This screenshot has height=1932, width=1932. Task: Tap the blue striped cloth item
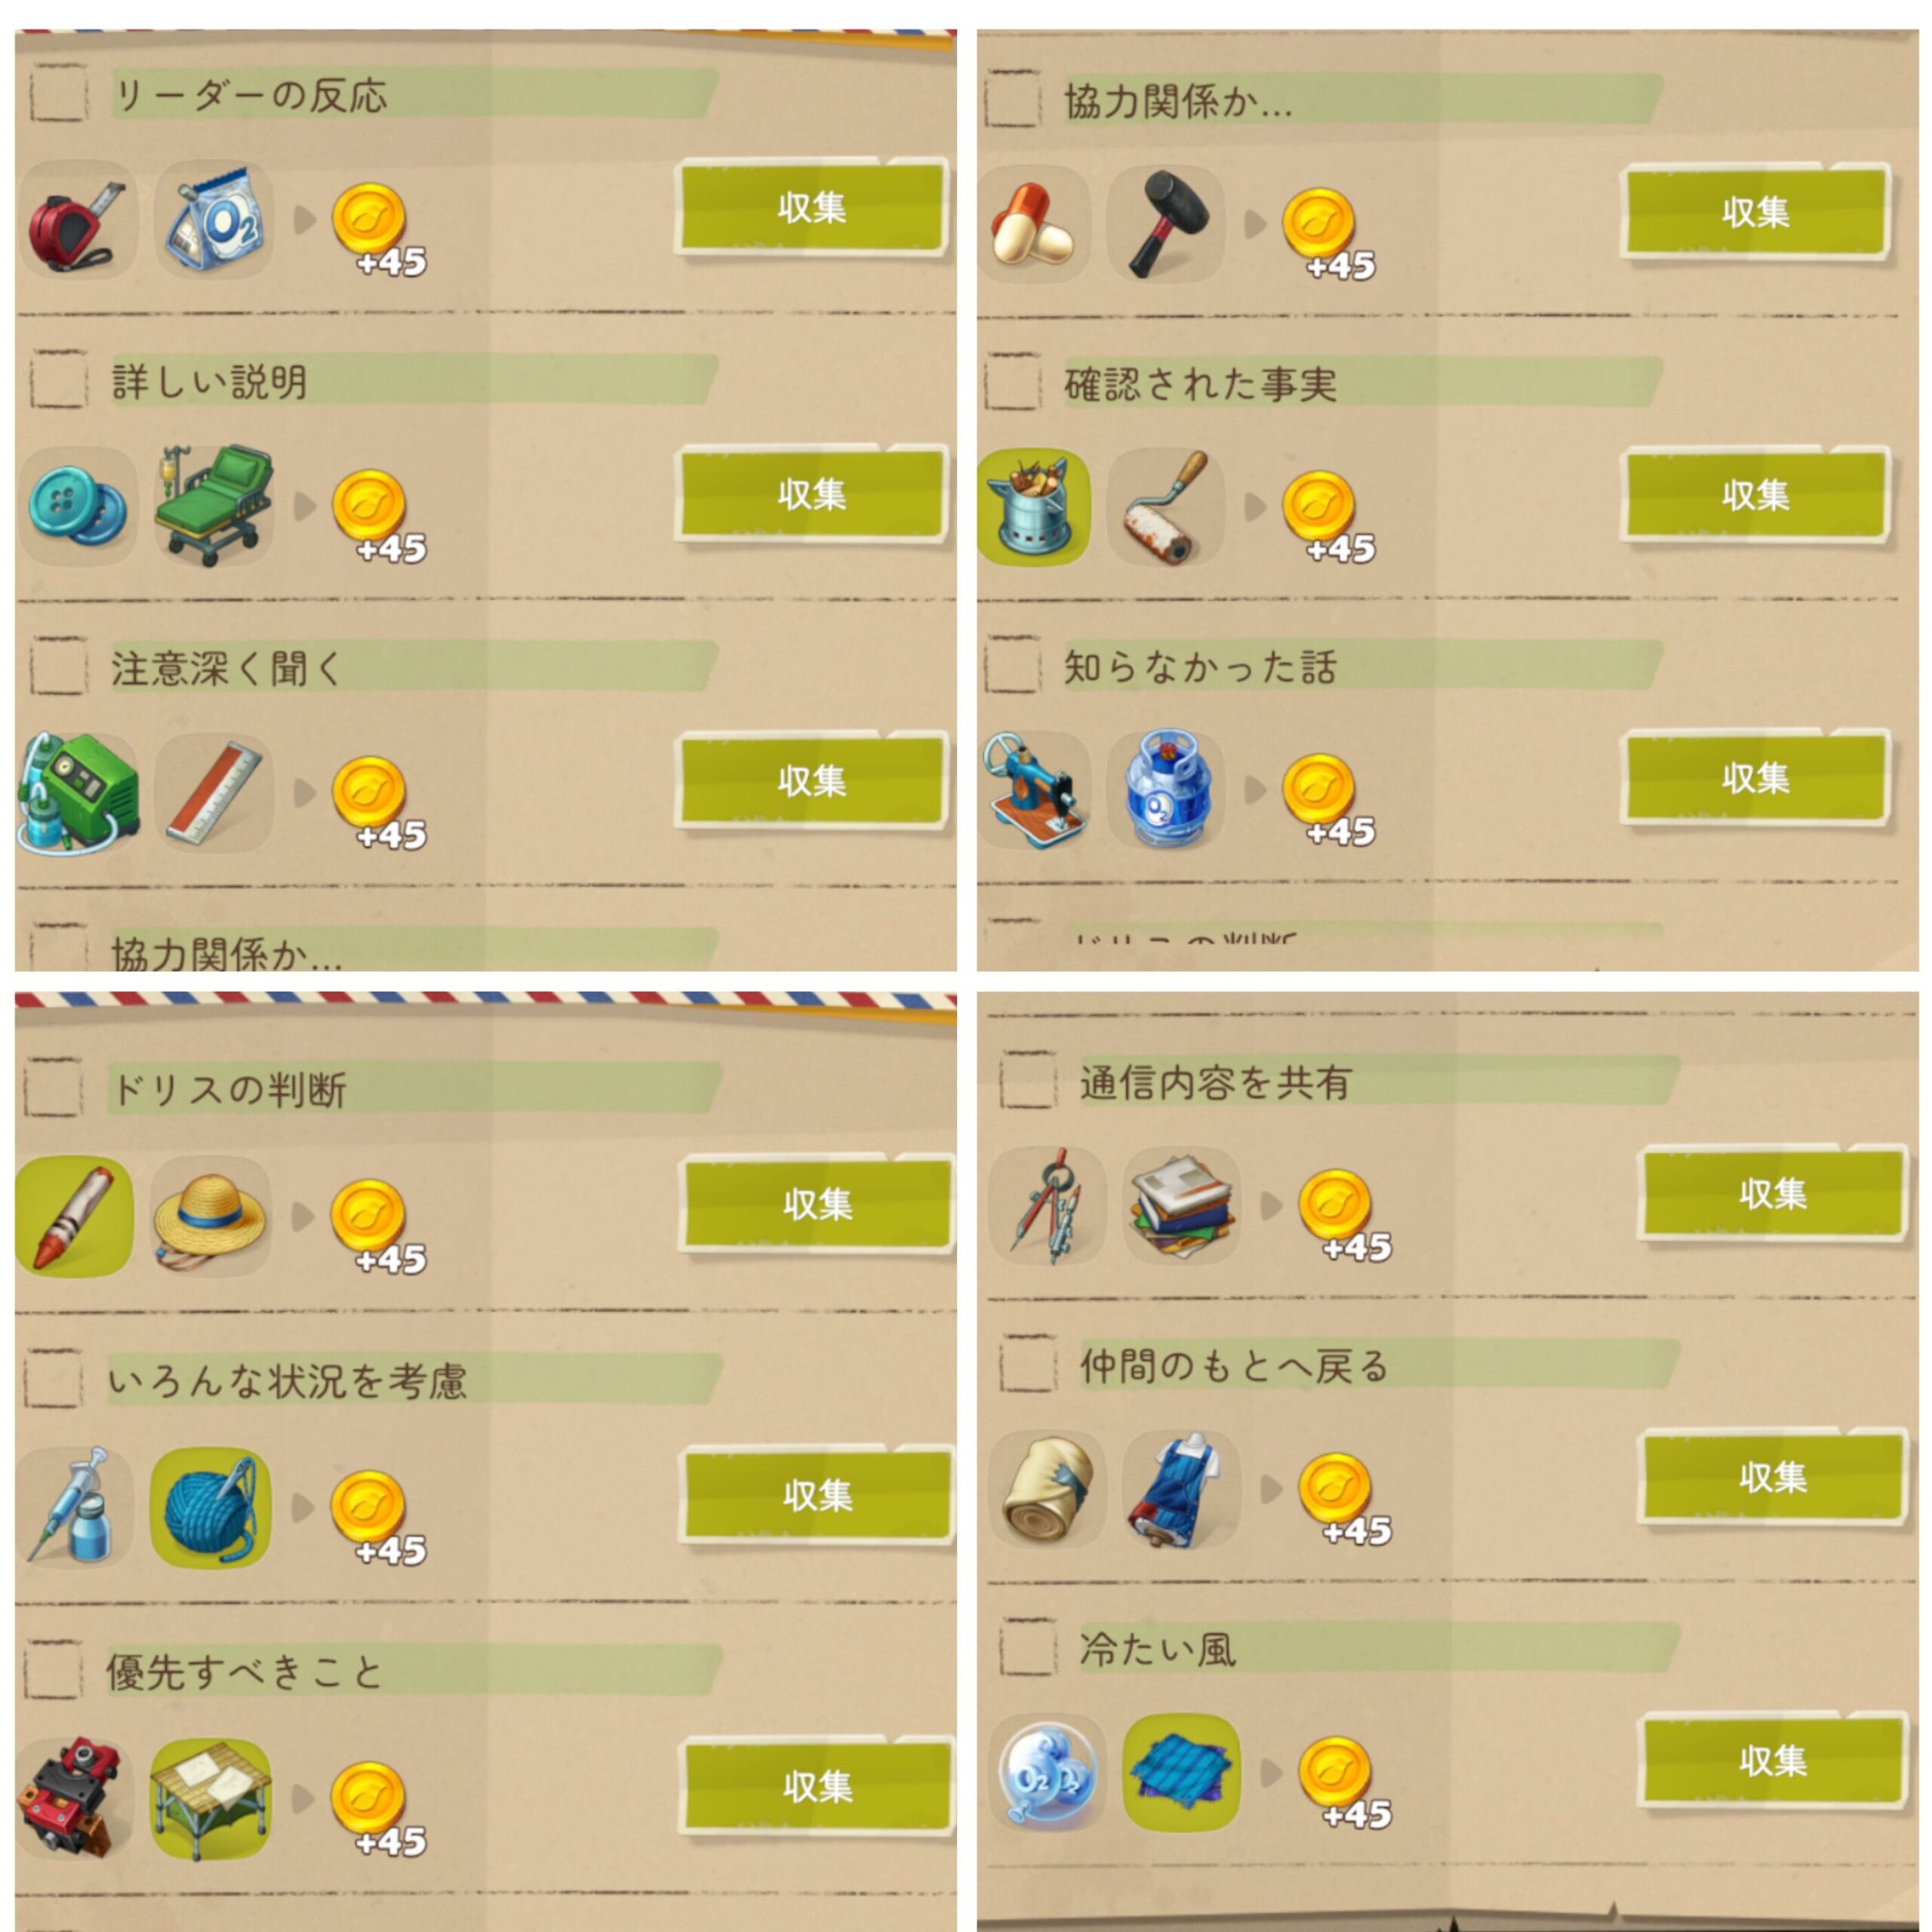click(1182, 1773)
